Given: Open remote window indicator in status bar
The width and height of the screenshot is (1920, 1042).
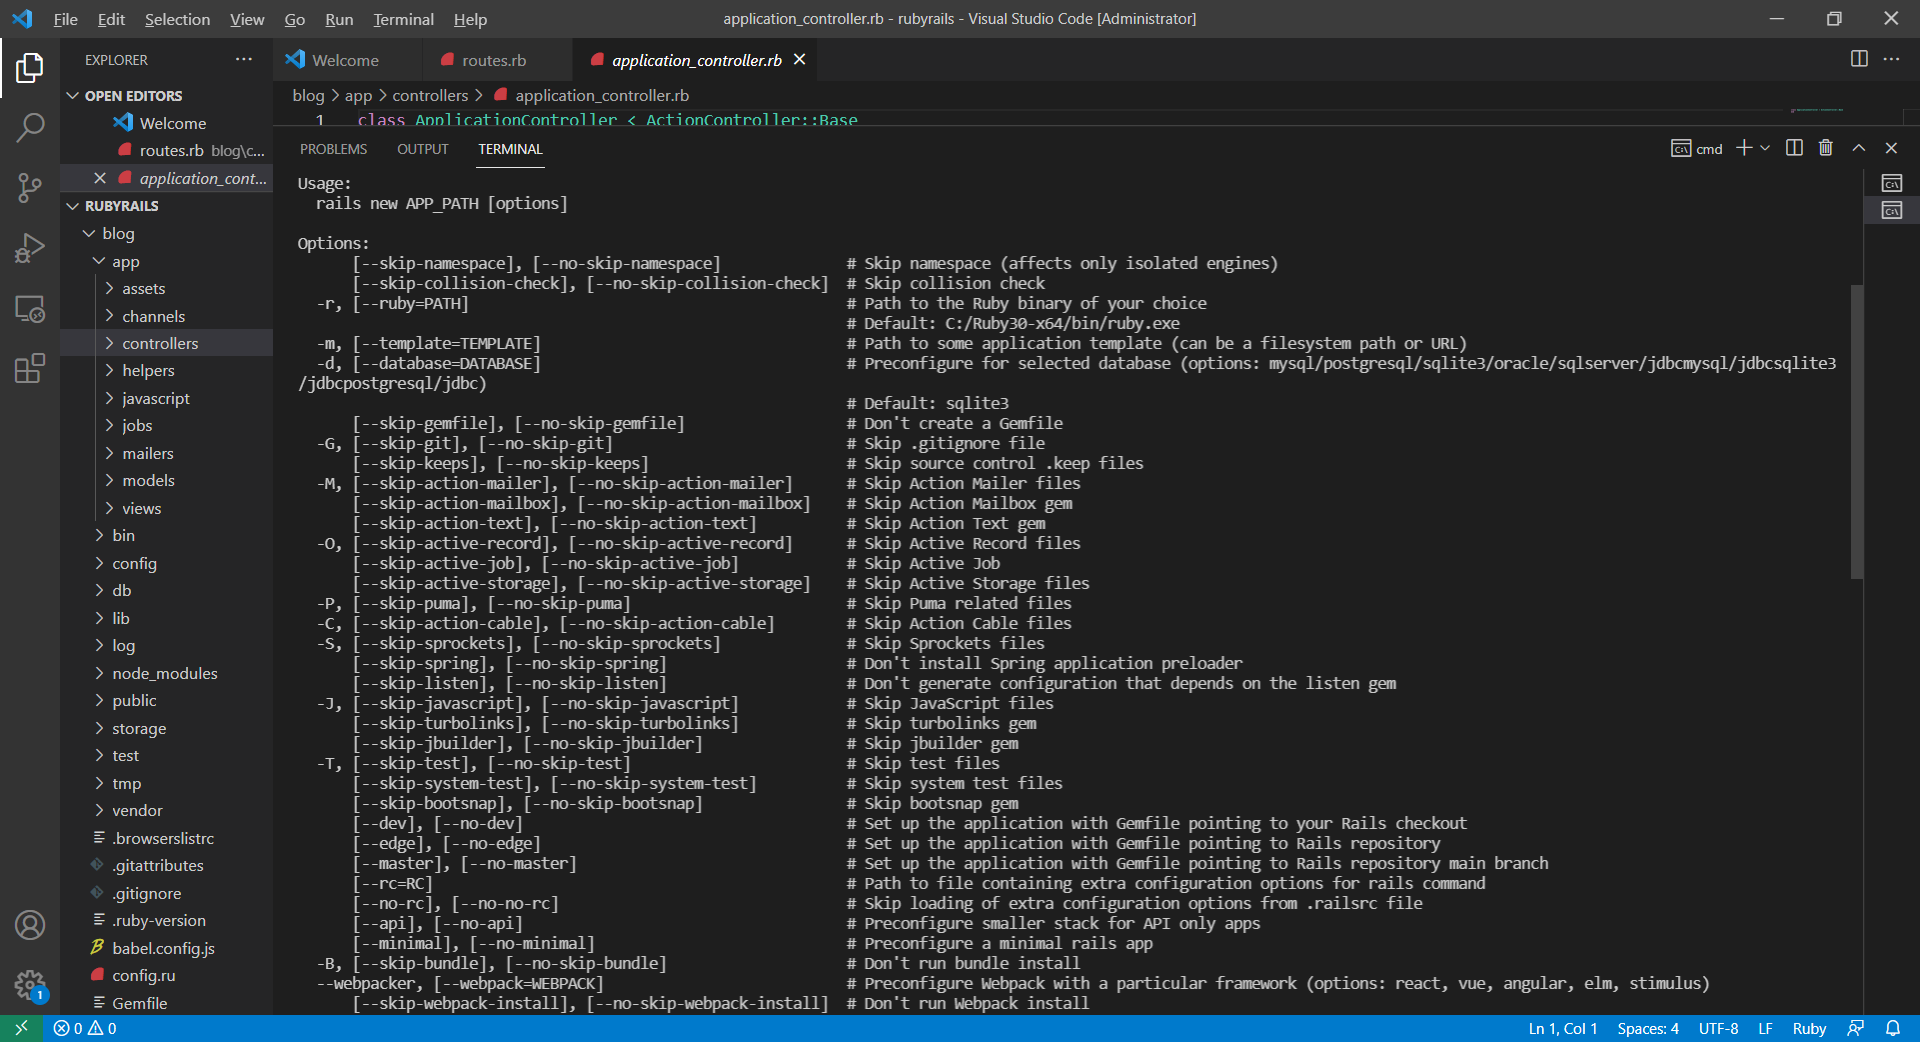Looking at the screenshot, I should point(21,1028).
